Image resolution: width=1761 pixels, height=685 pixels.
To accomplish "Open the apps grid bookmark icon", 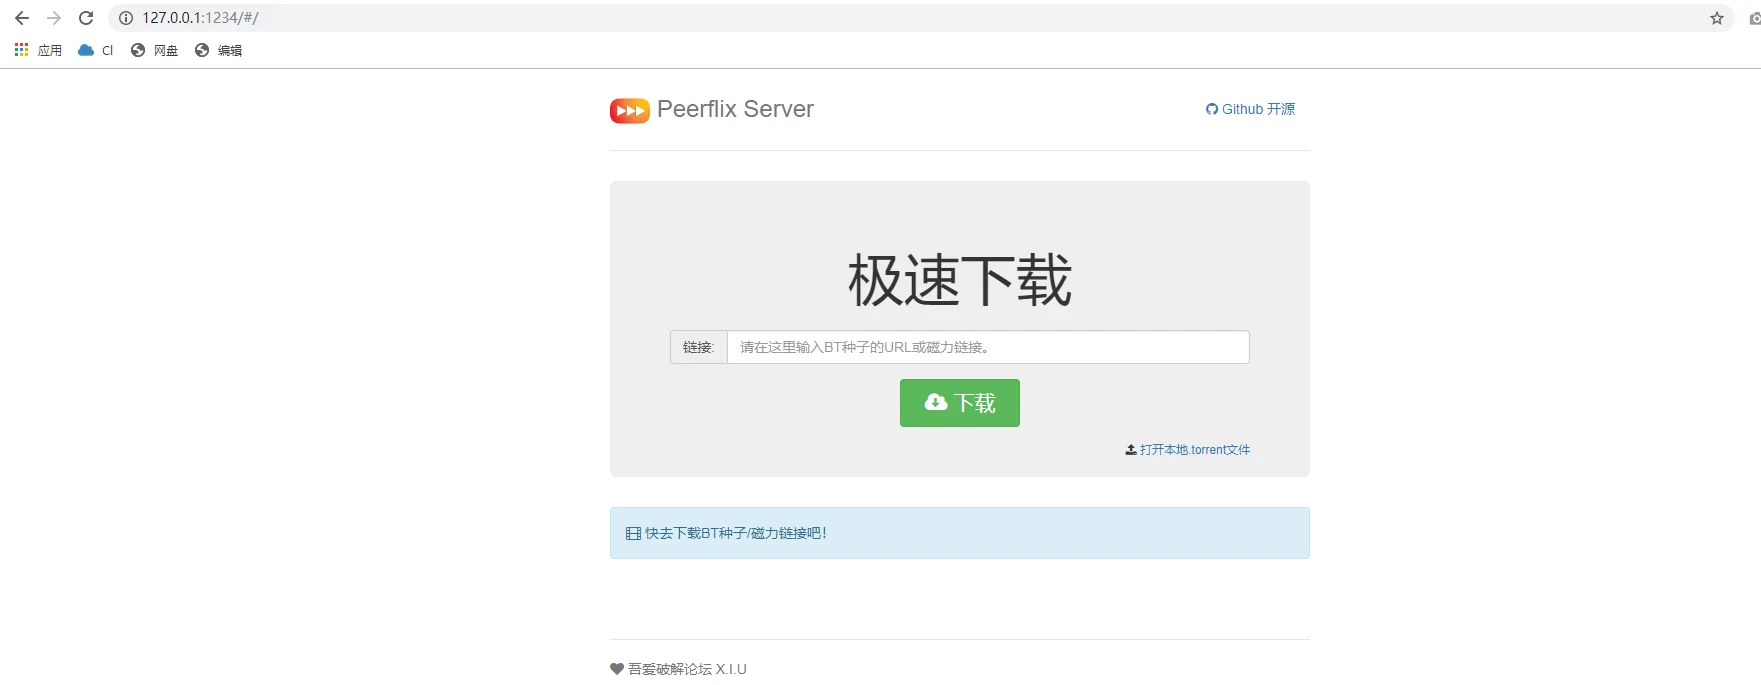I will 21,50.
